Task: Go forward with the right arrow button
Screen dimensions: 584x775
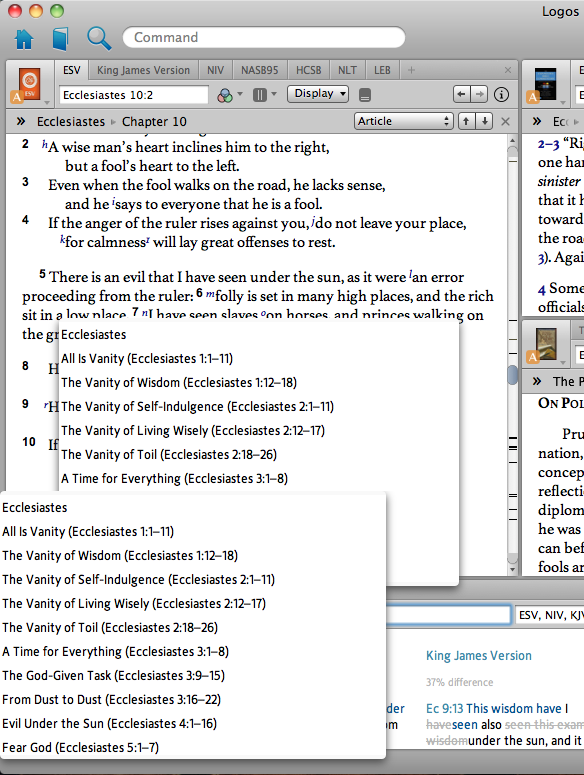Action: click(x=479, y=94)
